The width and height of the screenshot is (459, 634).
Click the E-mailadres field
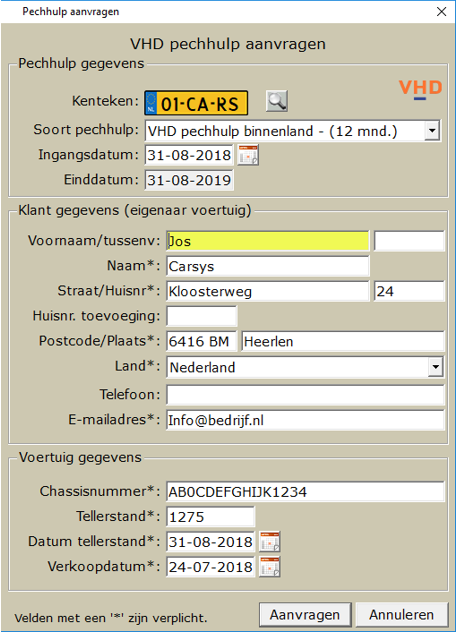305,420
